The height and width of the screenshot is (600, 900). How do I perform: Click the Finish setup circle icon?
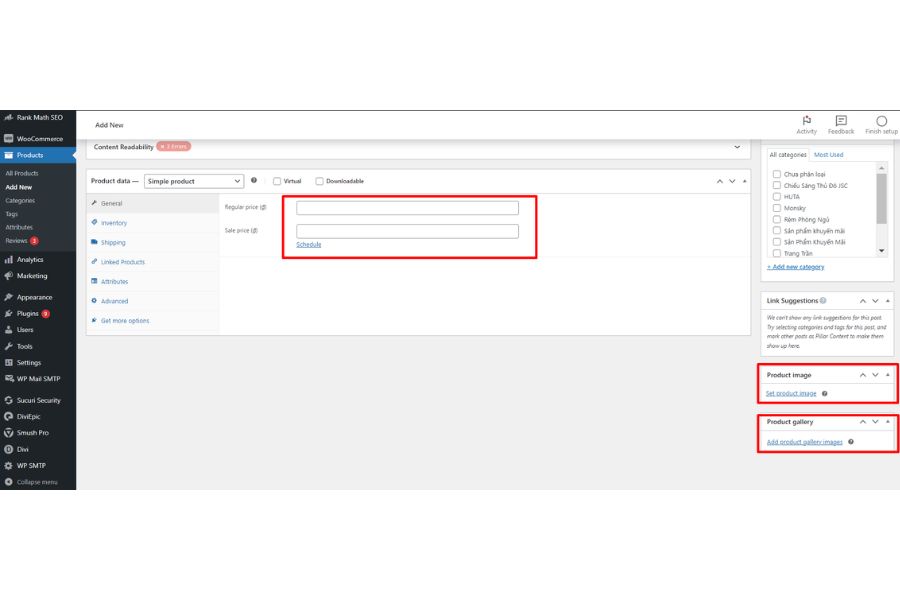(881, 121)
